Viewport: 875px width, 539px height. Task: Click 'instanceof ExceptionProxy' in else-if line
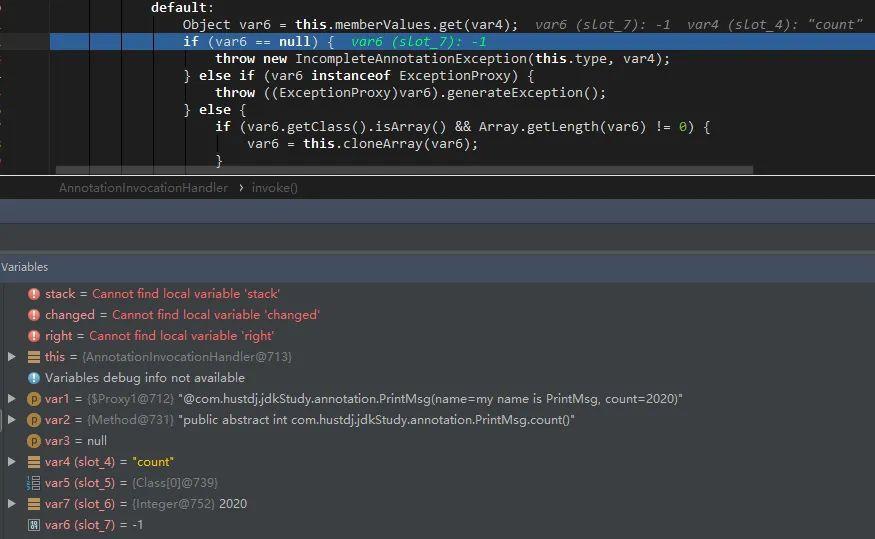pyautogui.click(x=411, y=76)
